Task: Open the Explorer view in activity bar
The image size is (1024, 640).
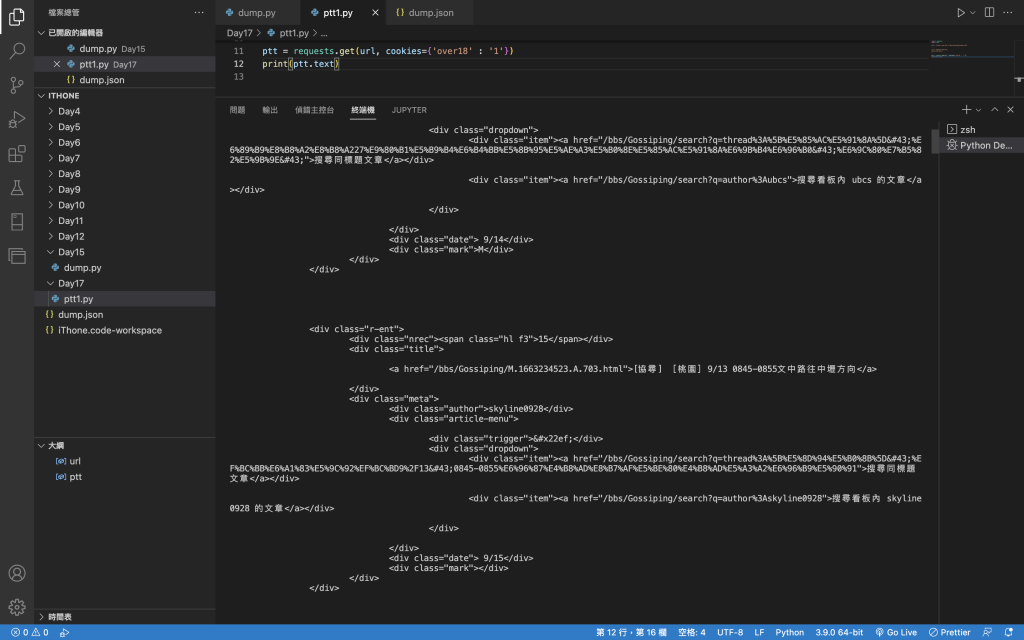Action: click(17, 16)
